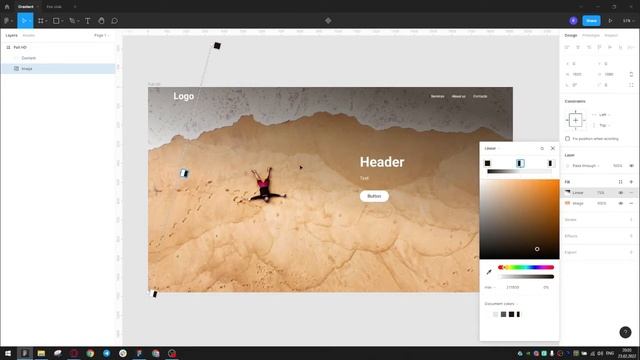Image resolution: width=640 pixels, height=360 pixels.
Task: Close the Linear gradient popup
Action: point(553,149)
